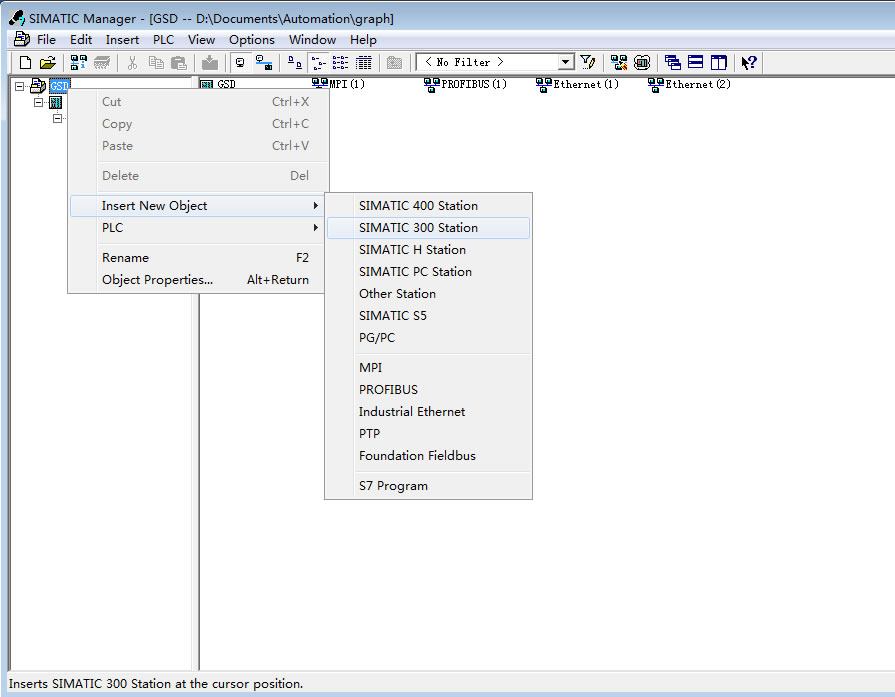Insert Other Station object
The height and width of the screenshot is (697, 895).
[428, 293]
